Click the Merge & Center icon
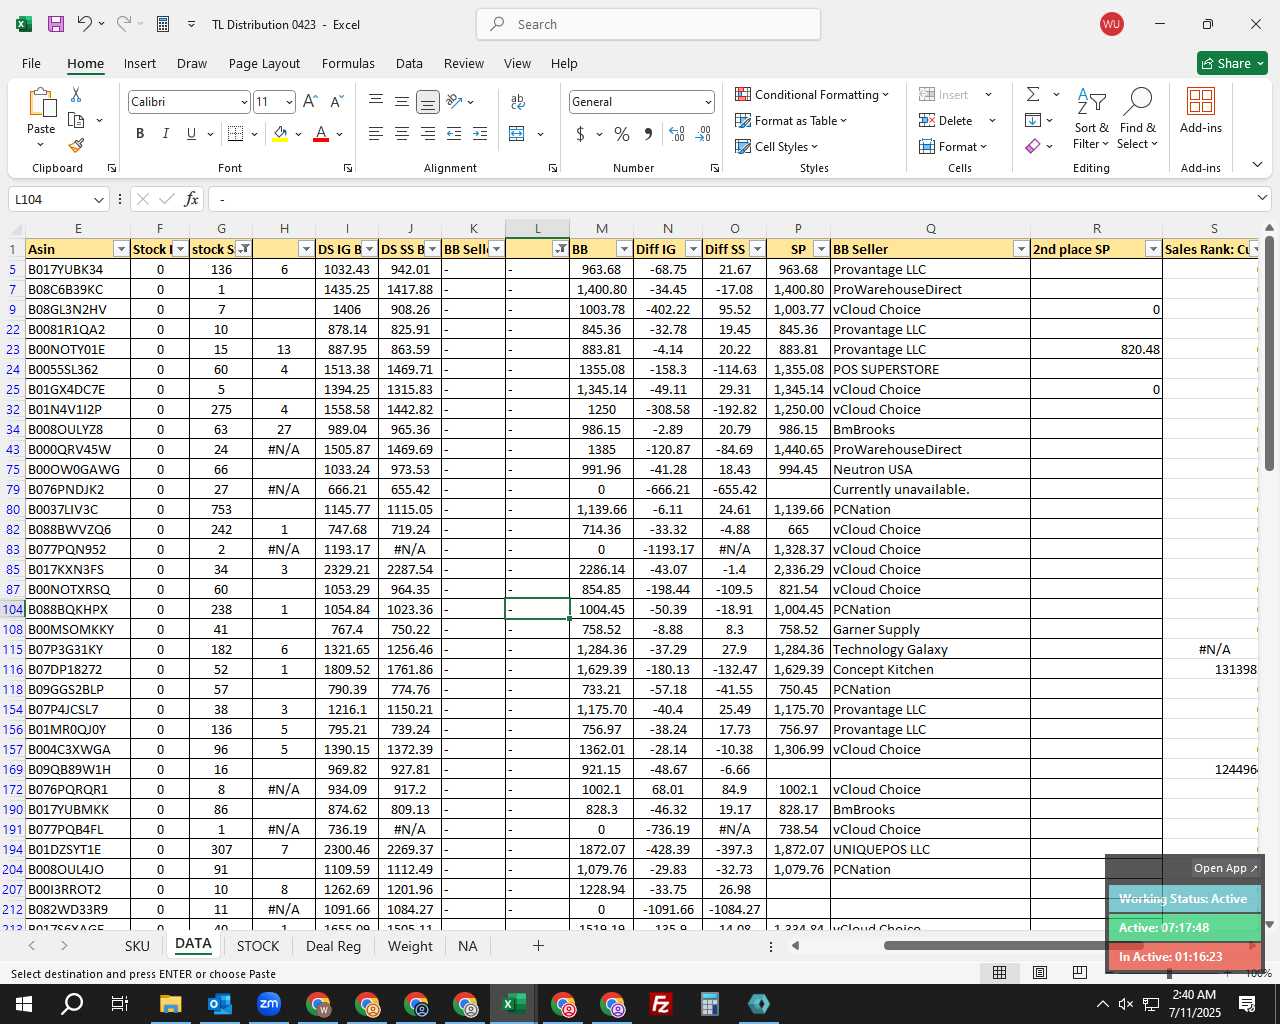1280x1024 pixels. (x=517, y=134)
